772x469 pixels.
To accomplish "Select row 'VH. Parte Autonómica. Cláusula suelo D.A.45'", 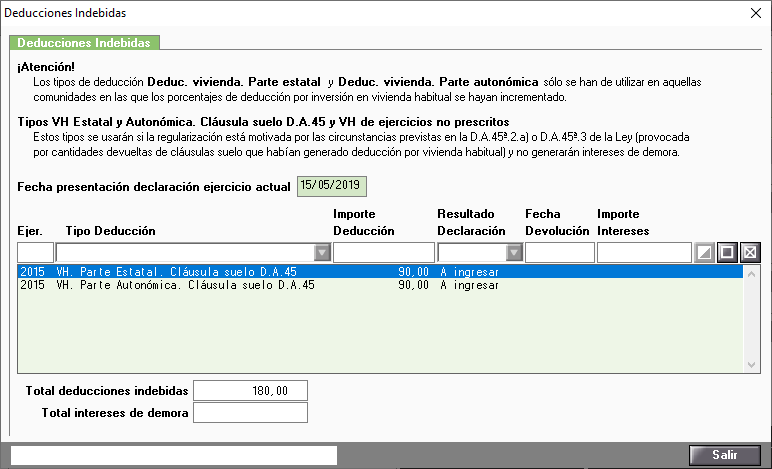I will (x=380, y=285).
